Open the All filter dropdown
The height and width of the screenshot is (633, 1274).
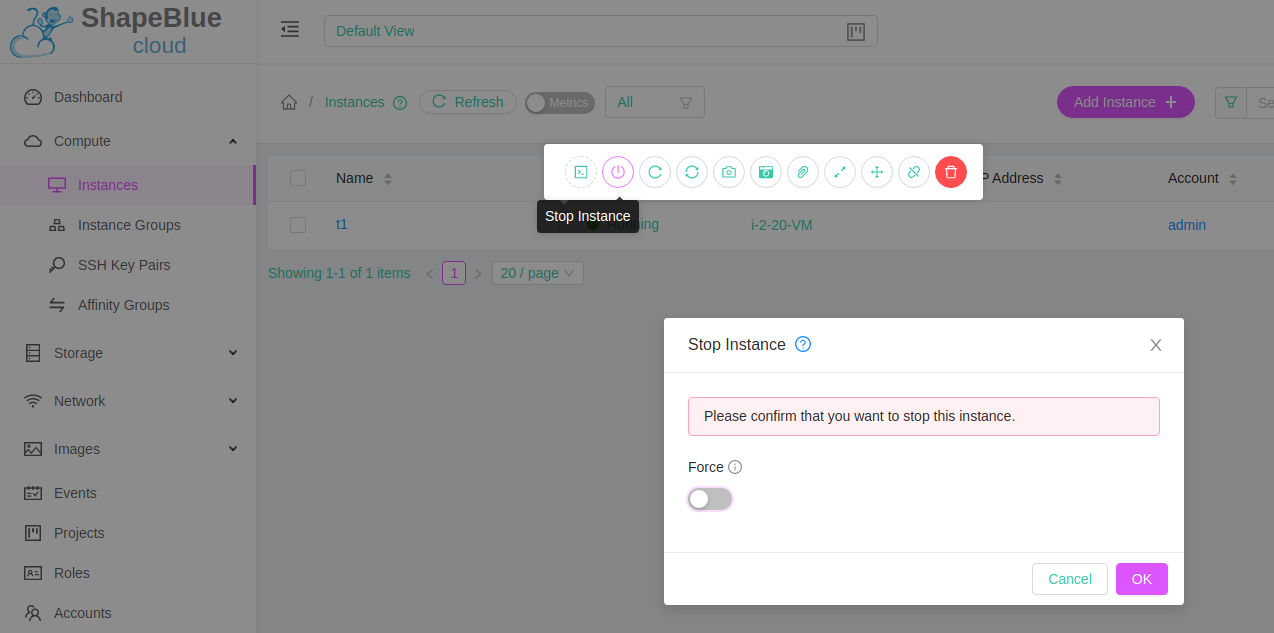655,102
